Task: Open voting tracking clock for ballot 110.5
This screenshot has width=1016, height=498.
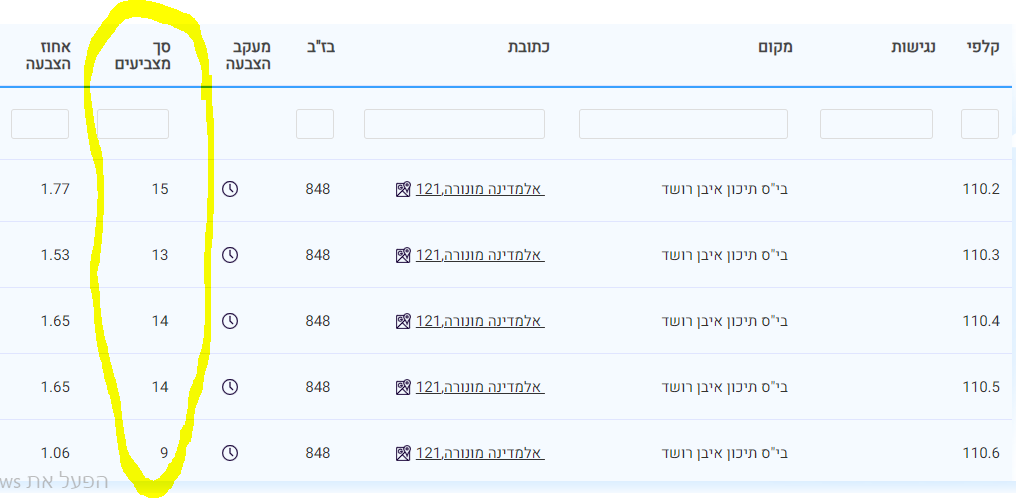Action: [x=230, y=387]
